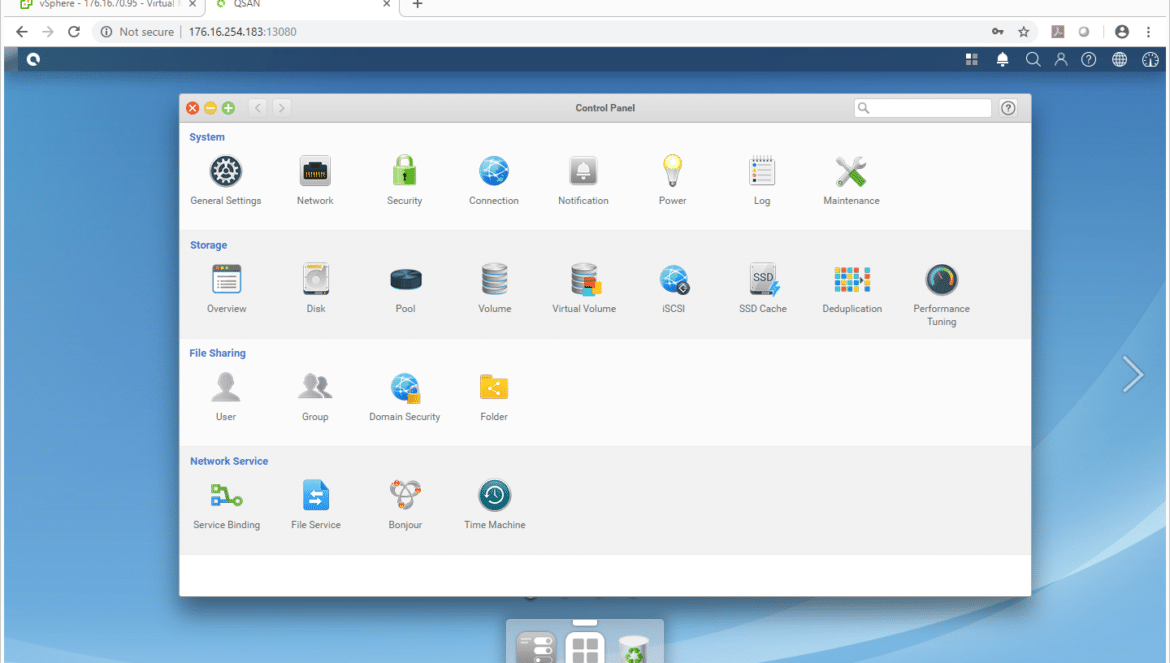This screenshot has width=1170, height=663.
Task: Open the Domain Security icon
Action: click(x=405, y=388)
